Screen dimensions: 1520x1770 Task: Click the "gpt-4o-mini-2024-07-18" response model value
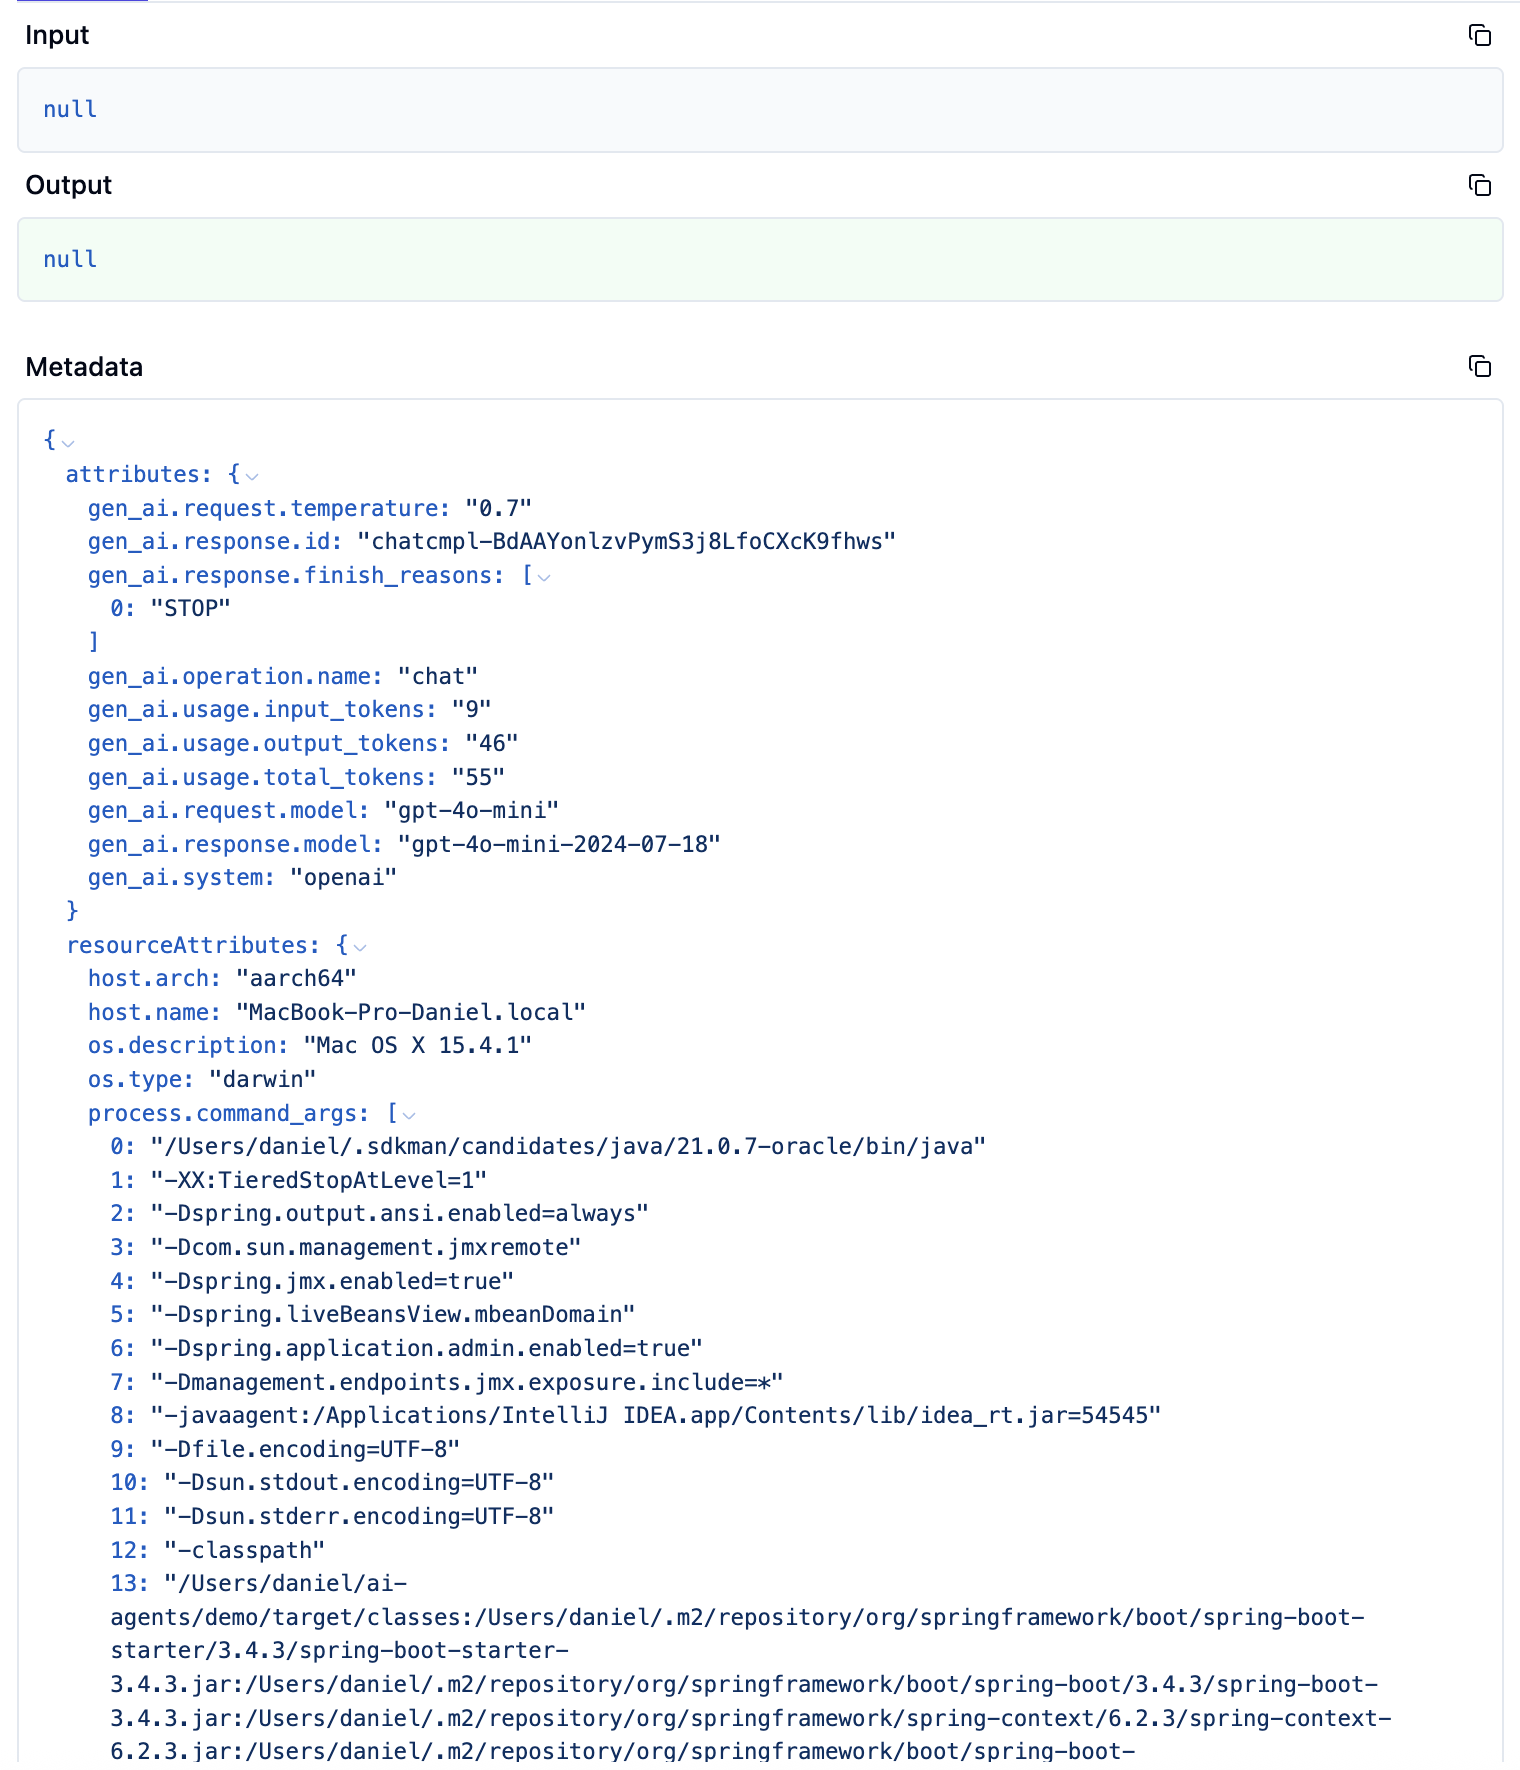[x=559, y=844]
